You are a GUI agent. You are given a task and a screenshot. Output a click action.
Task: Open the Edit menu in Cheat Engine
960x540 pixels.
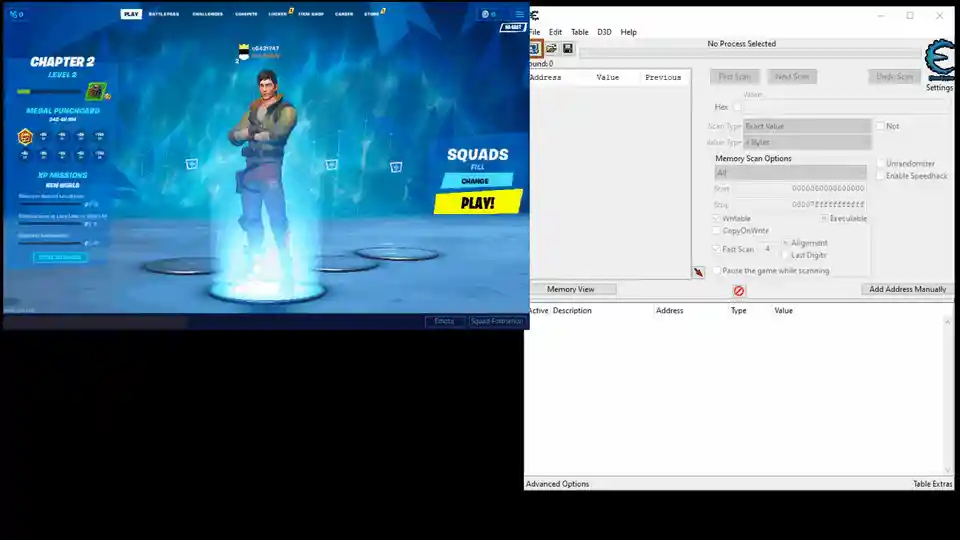pyautogui.click(x=555, y=32)
